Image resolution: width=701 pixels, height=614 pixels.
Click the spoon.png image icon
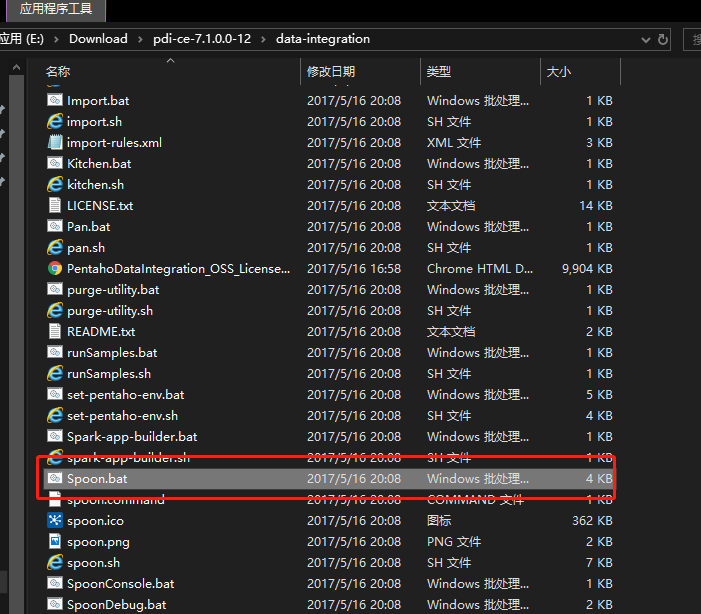(55, 542)
